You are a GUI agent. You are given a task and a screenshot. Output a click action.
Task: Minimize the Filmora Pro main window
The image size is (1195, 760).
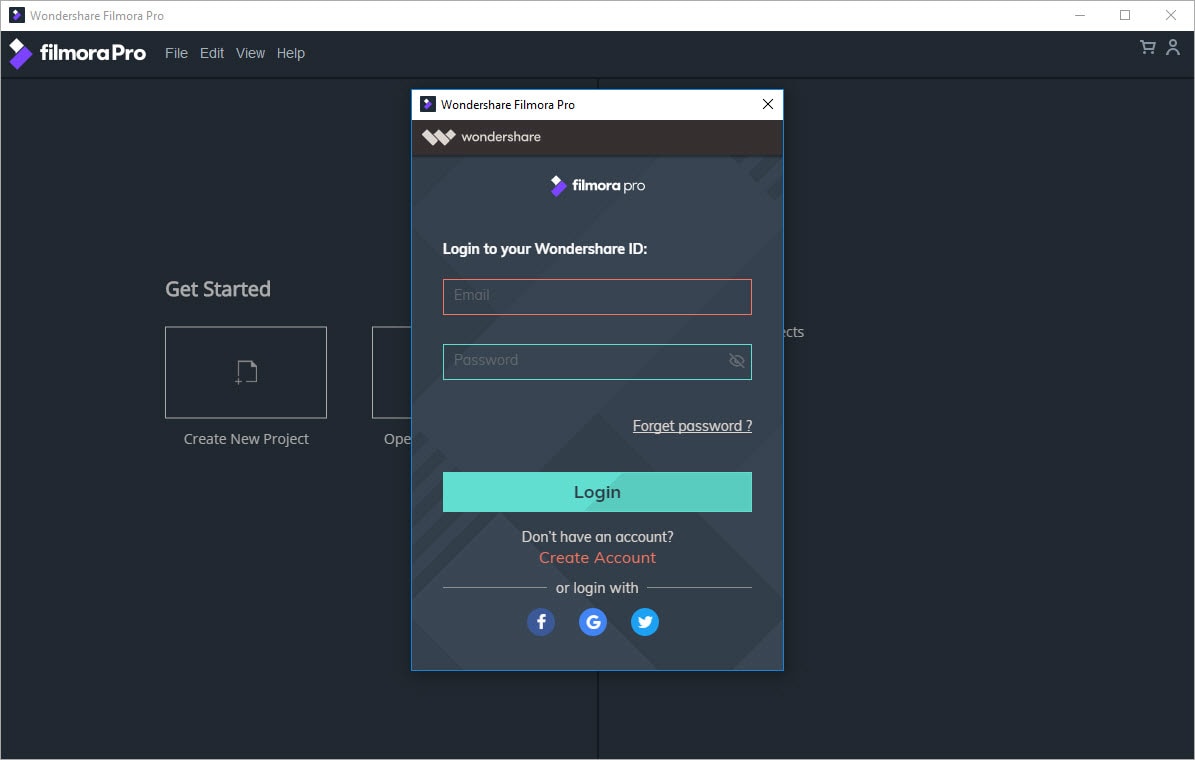(x=1080, y=15)
